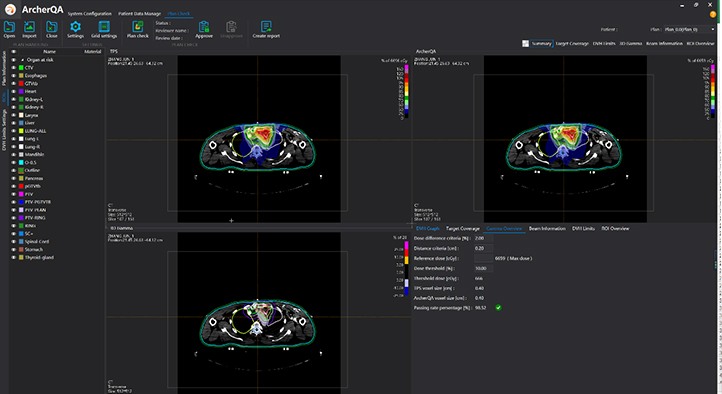Open the top DVH Limits tab
Screen dimensions: 722x394
pyautogui.click(x=604, y=43)
